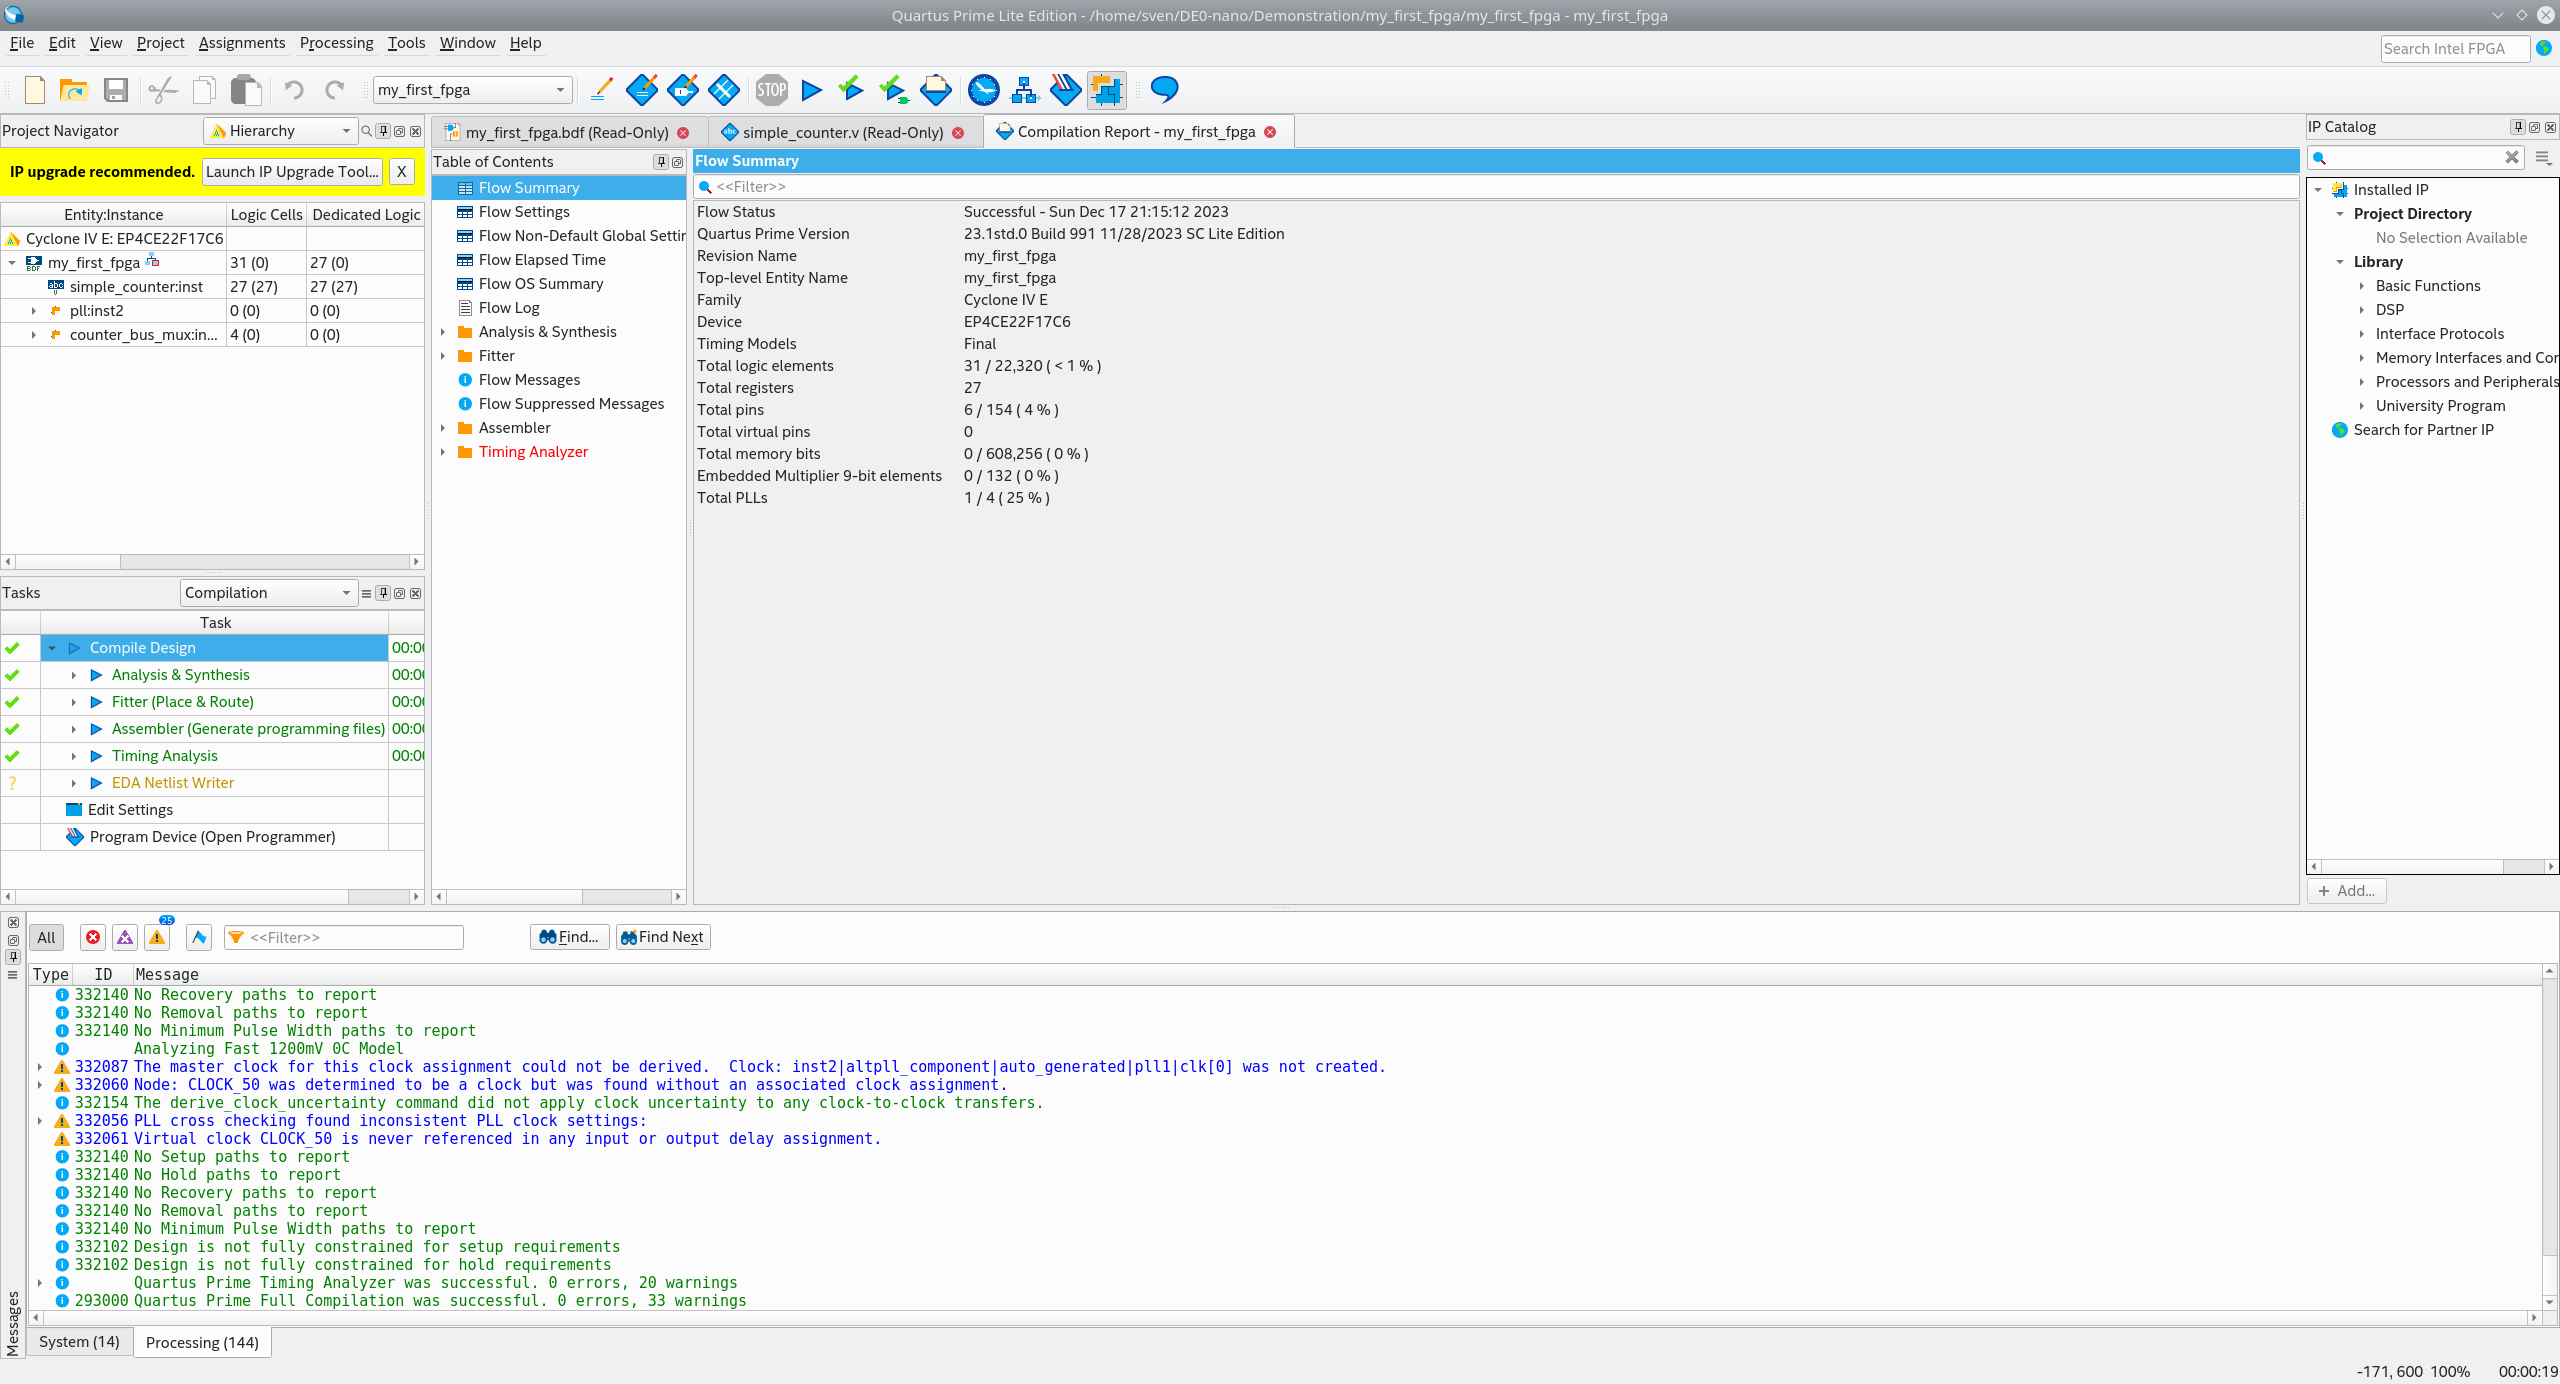
Task: Expand Basic Functions in IP Library
Action: [2362, 286]
